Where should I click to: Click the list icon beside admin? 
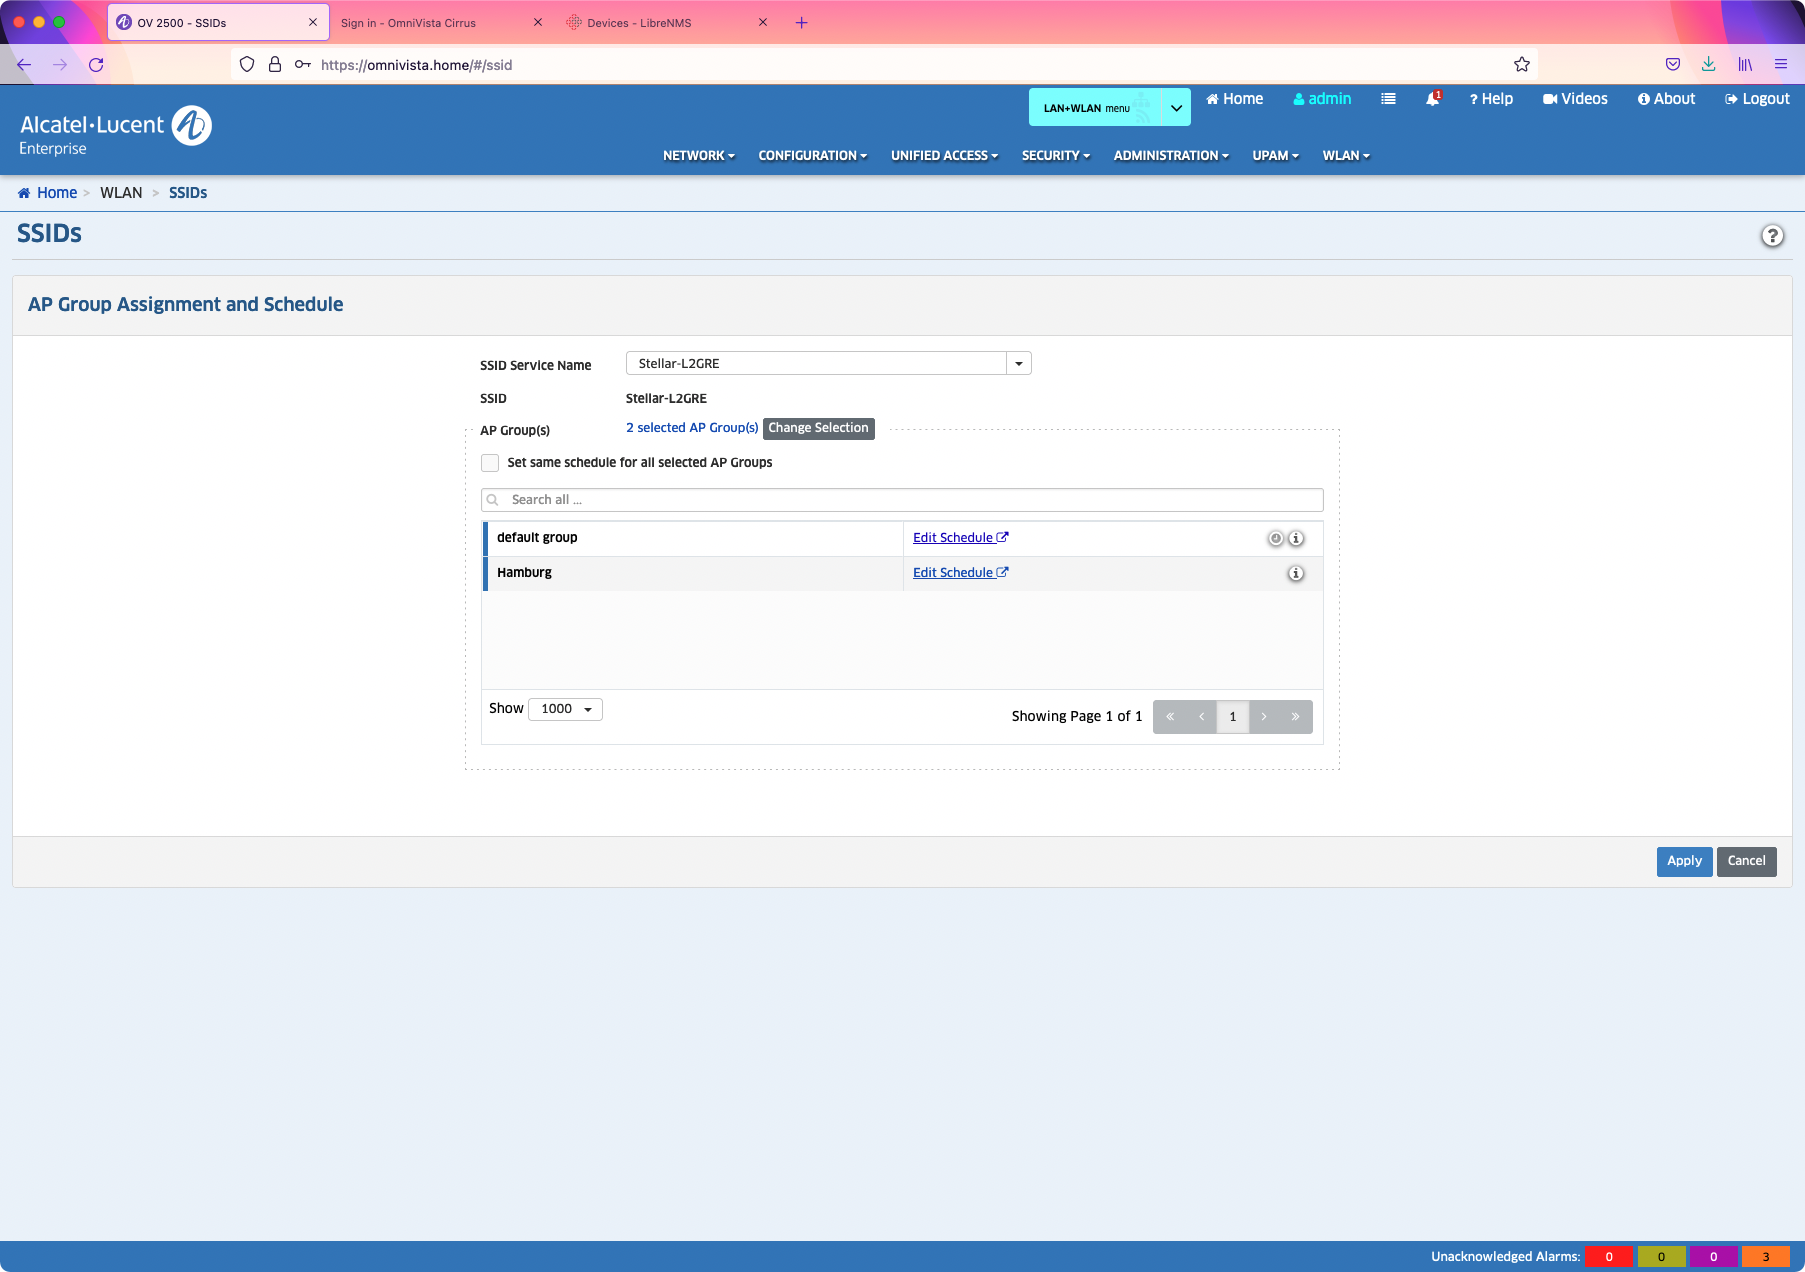tap(1388, 99)
